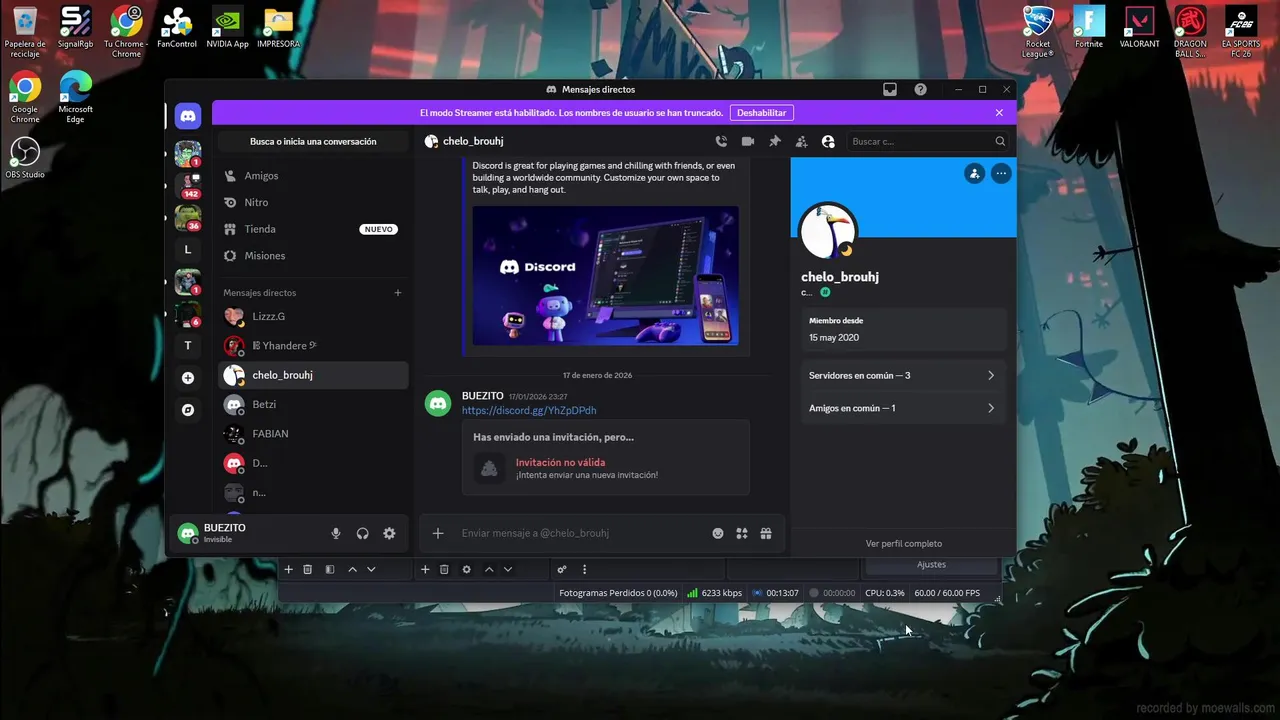Open Discord home direct messages icon

click(x=188, y=116)
